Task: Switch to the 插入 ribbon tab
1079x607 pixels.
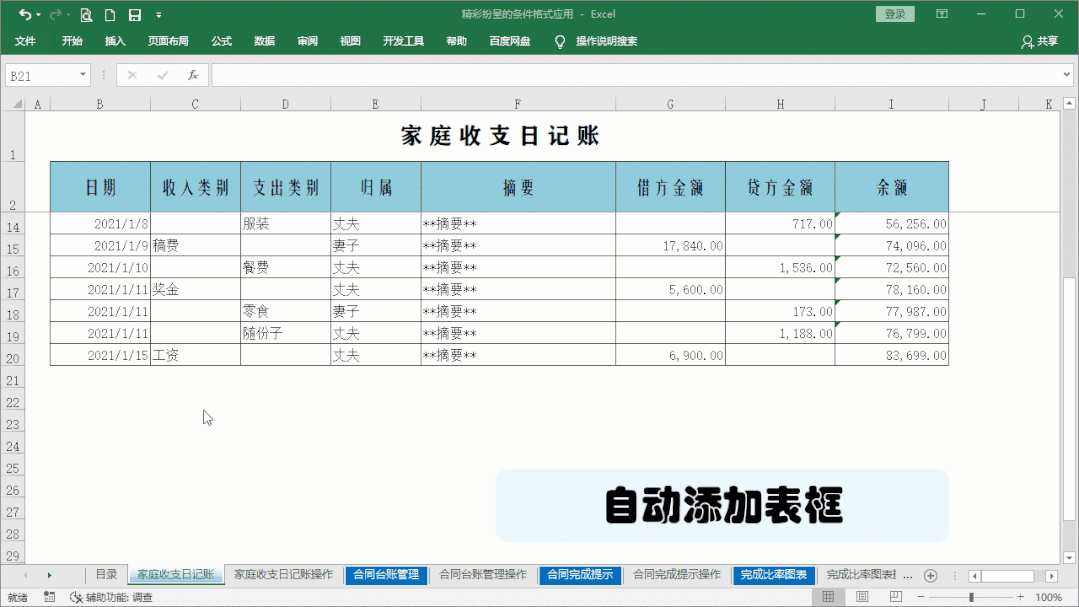Action: click(115, 41)
